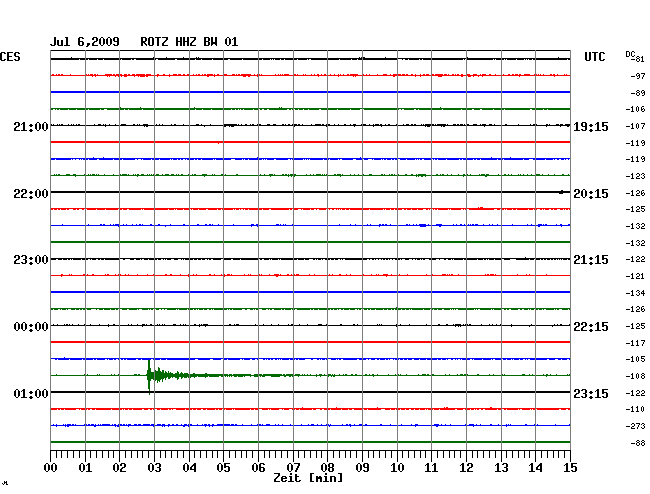Viewport: 650px width, 494px height.
Task: Select the UTC time label "20:15"
Action: 591,194
